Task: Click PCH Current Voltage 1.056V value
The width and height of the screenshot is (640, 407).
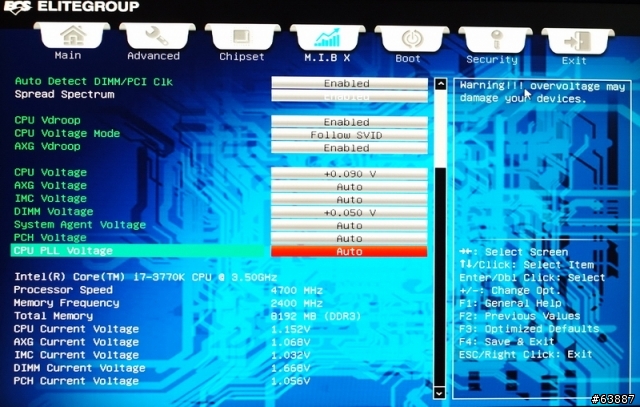Action: tap(290, 381)
